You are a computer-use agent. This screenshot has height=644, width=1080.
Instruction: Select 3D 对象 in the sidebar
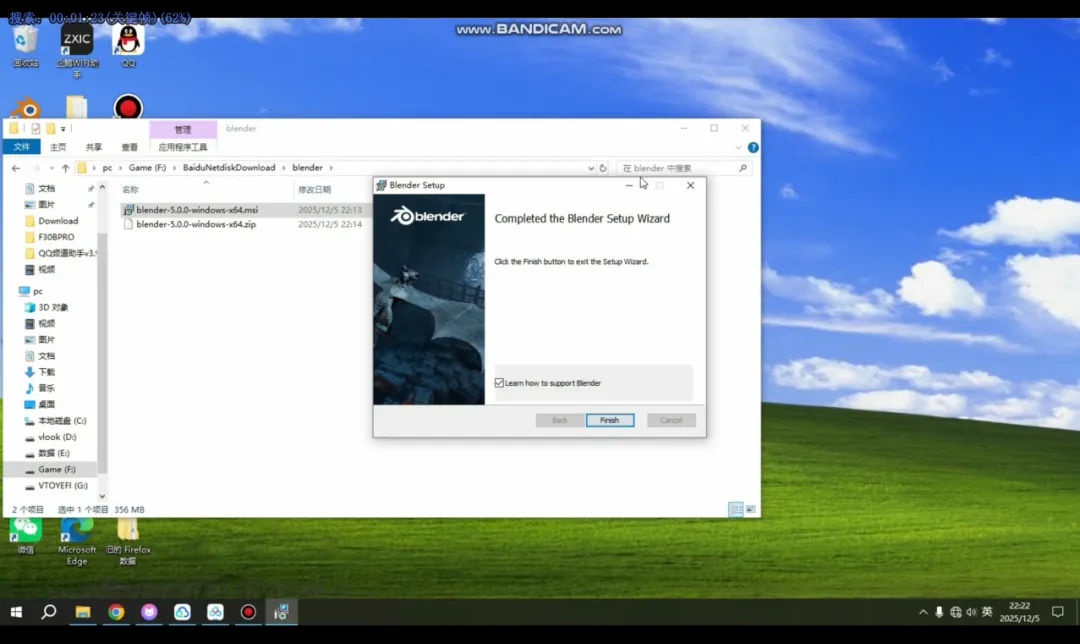pyautogui.click(x=53, y=307)
